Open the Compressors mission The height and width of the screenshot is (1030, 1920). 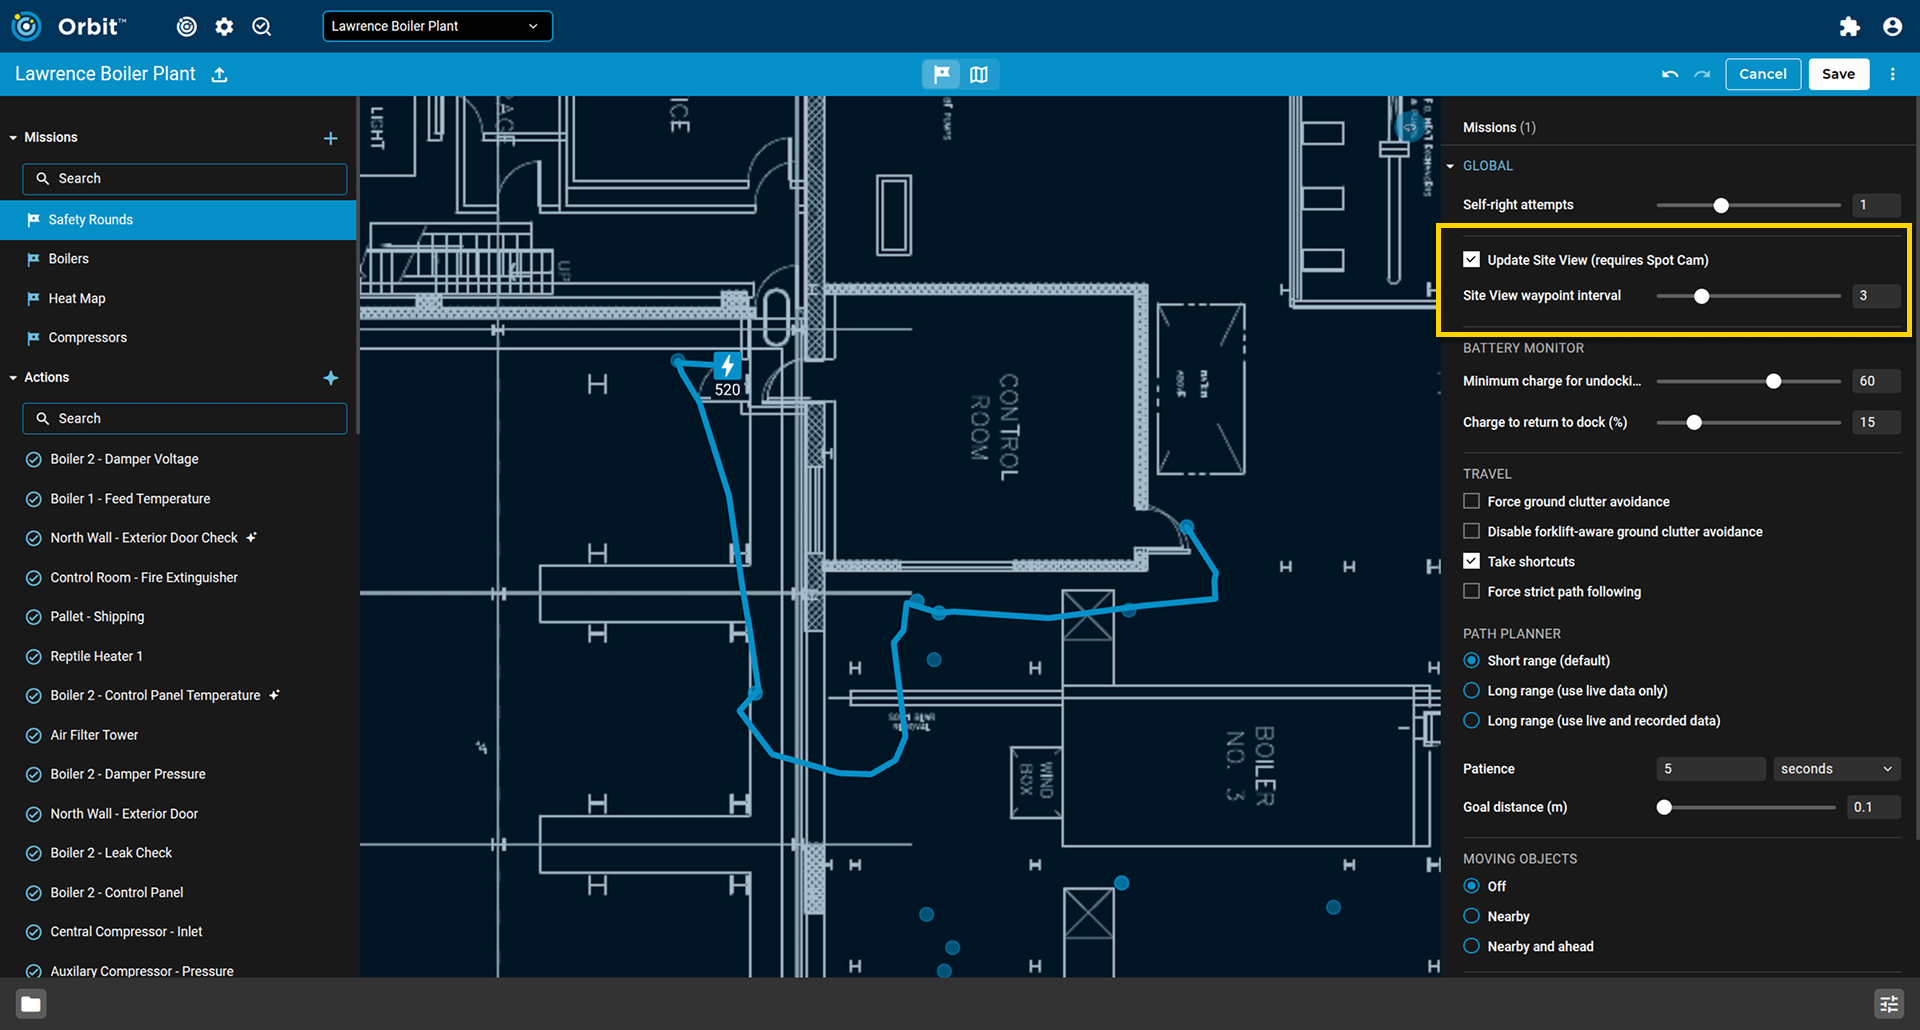(178, 338)
